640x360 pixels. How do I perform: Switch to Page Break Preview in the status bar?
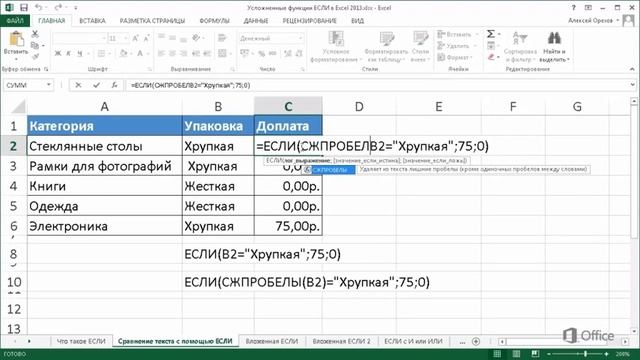point(535,354)
